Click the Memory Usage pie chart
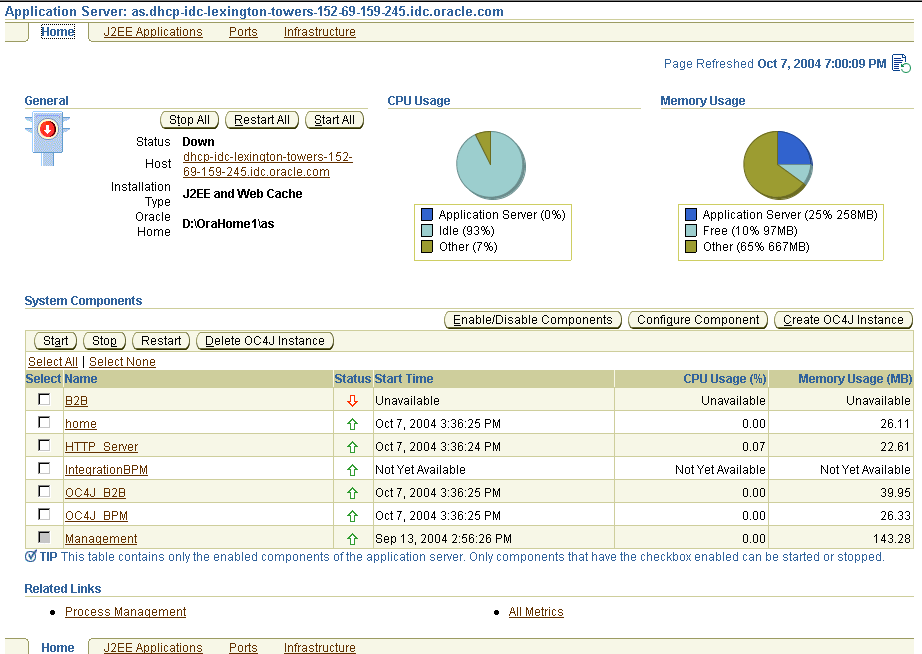The width and height of the screenshot is (922, 654). [778, 165]
